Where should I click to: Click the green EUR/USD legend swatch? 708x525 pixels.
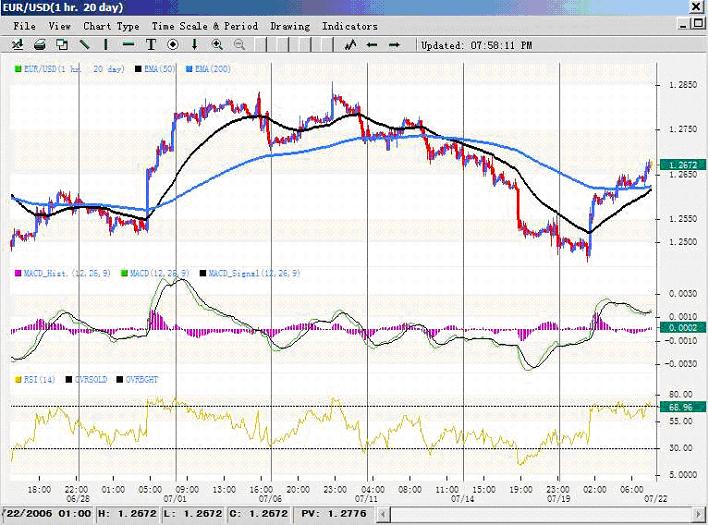18,69
